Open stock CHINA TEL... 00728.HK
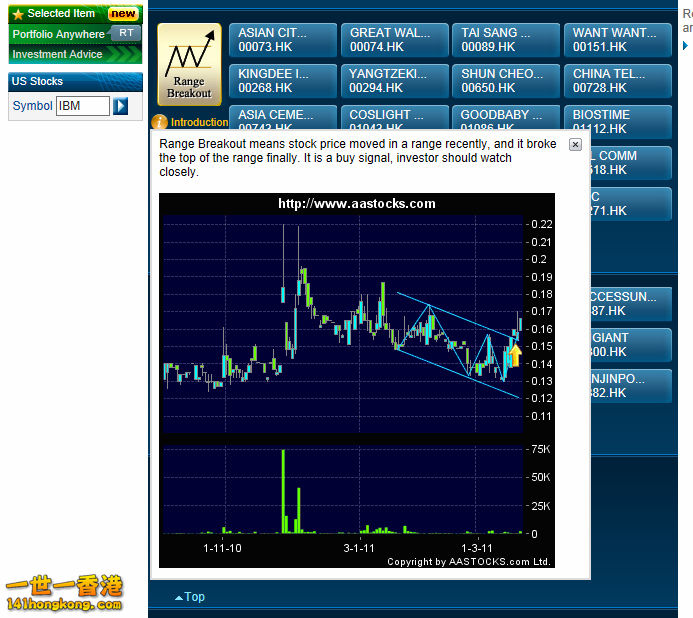This screenshot has height=618, width=693. [x=618, y=81]
